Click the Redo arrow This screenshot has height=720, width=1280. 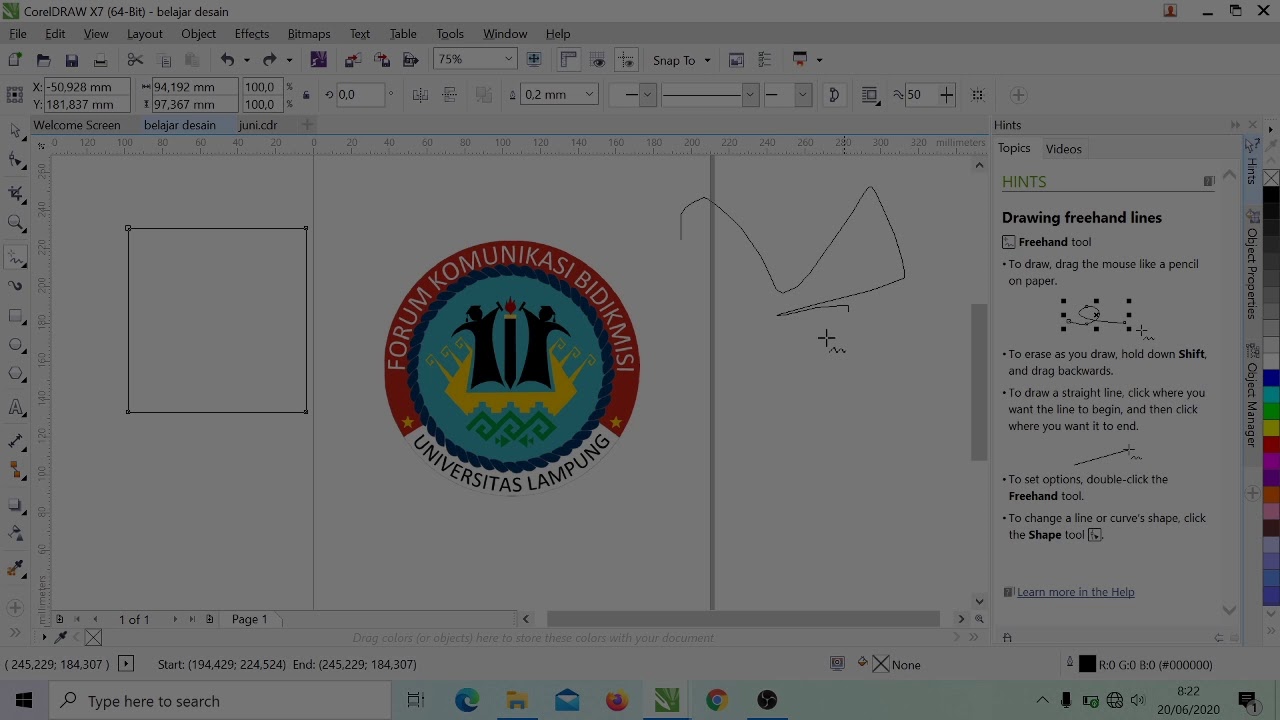pyautogui.click(x=270, y=60)
